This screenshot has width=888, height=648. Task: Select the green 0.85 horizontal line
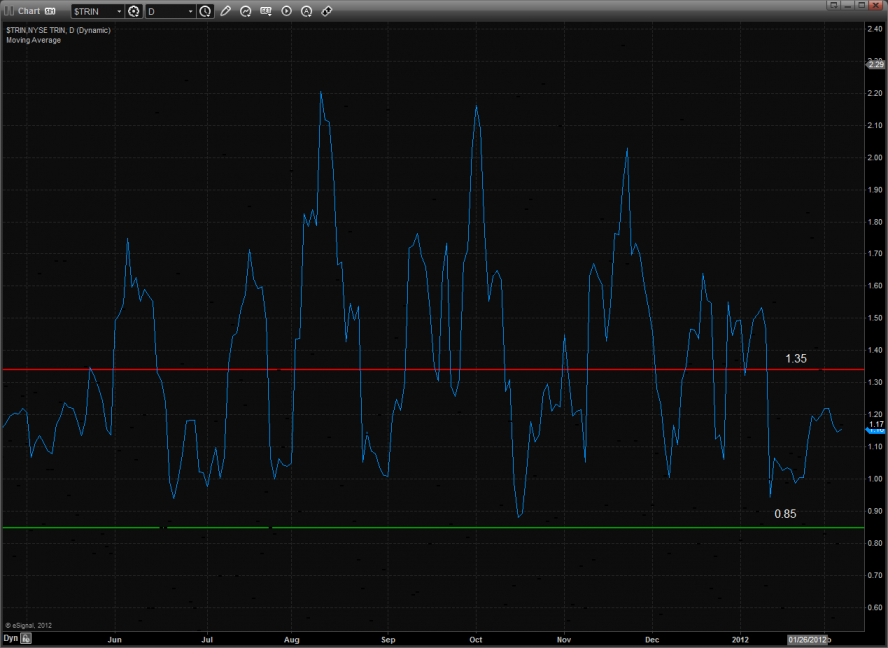433,527
